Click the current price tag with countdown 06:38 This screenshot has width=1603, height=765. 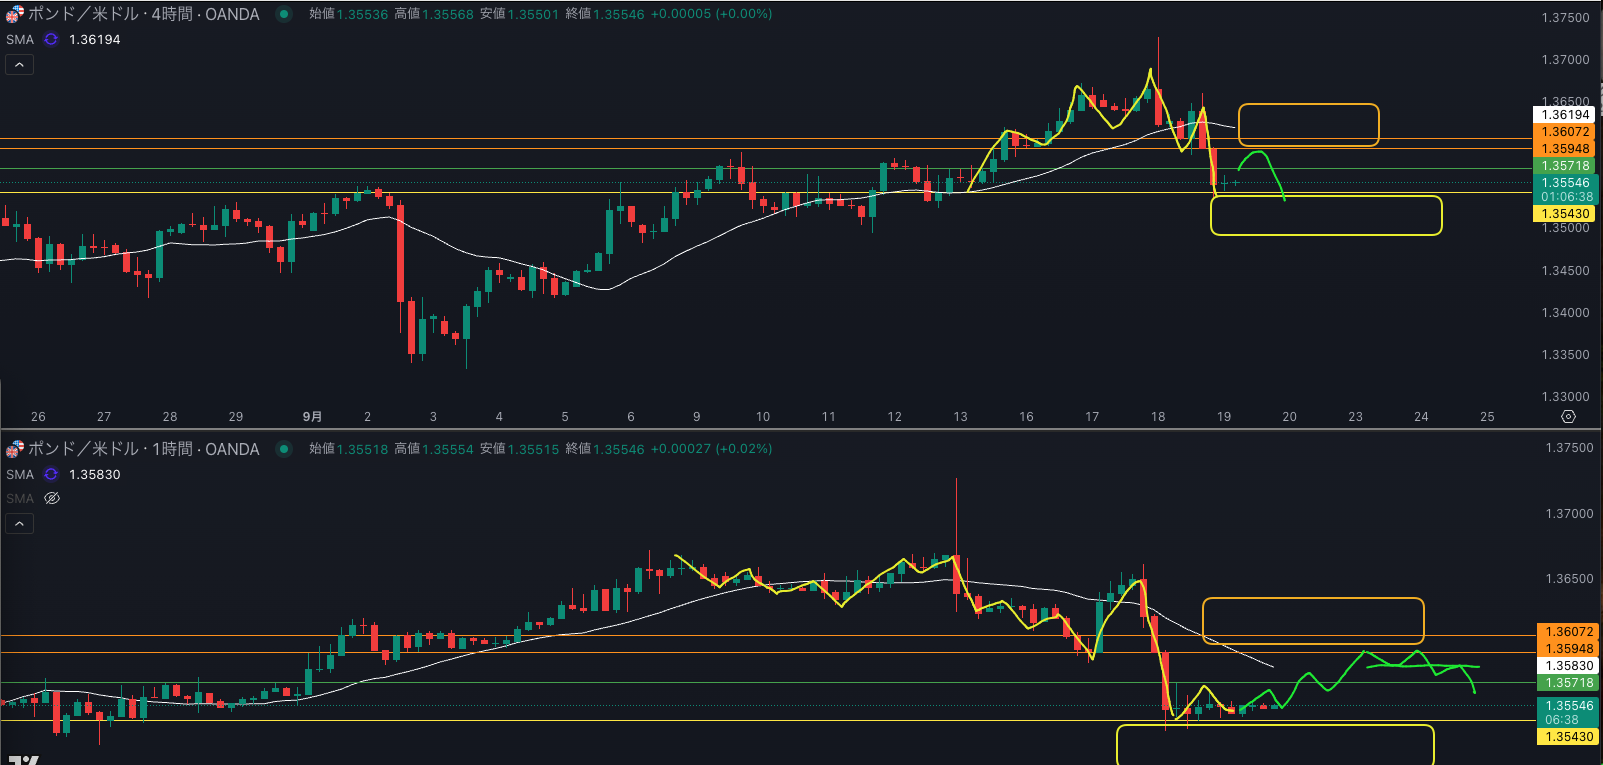click(x=1568, y=712)
